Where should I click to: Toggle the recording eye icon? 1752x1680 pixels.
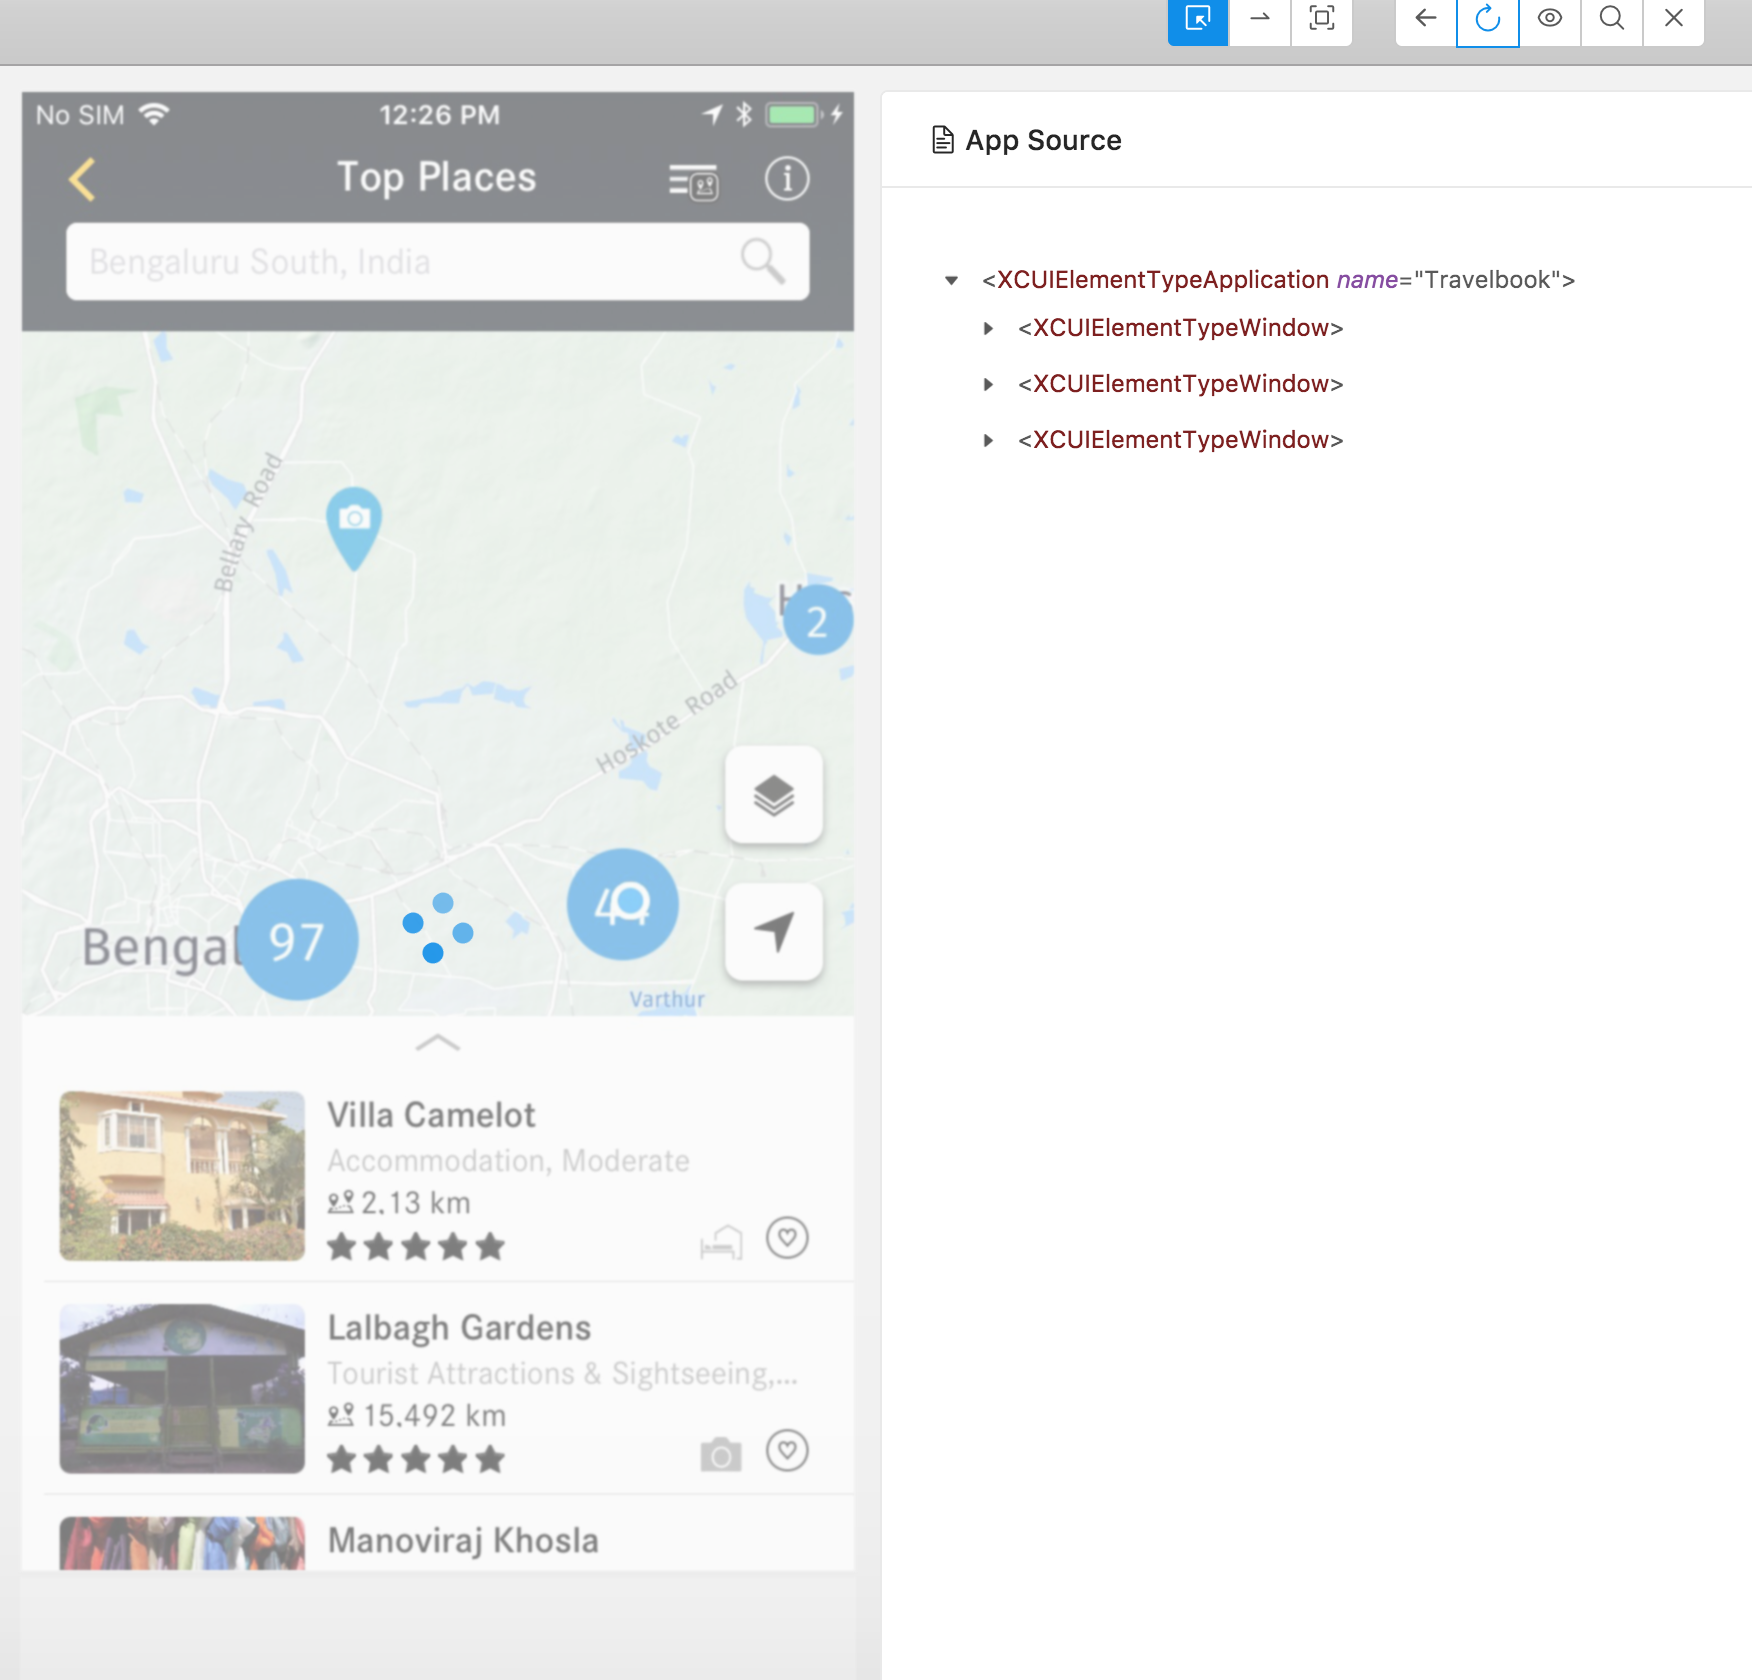[x=1550, y=19]
